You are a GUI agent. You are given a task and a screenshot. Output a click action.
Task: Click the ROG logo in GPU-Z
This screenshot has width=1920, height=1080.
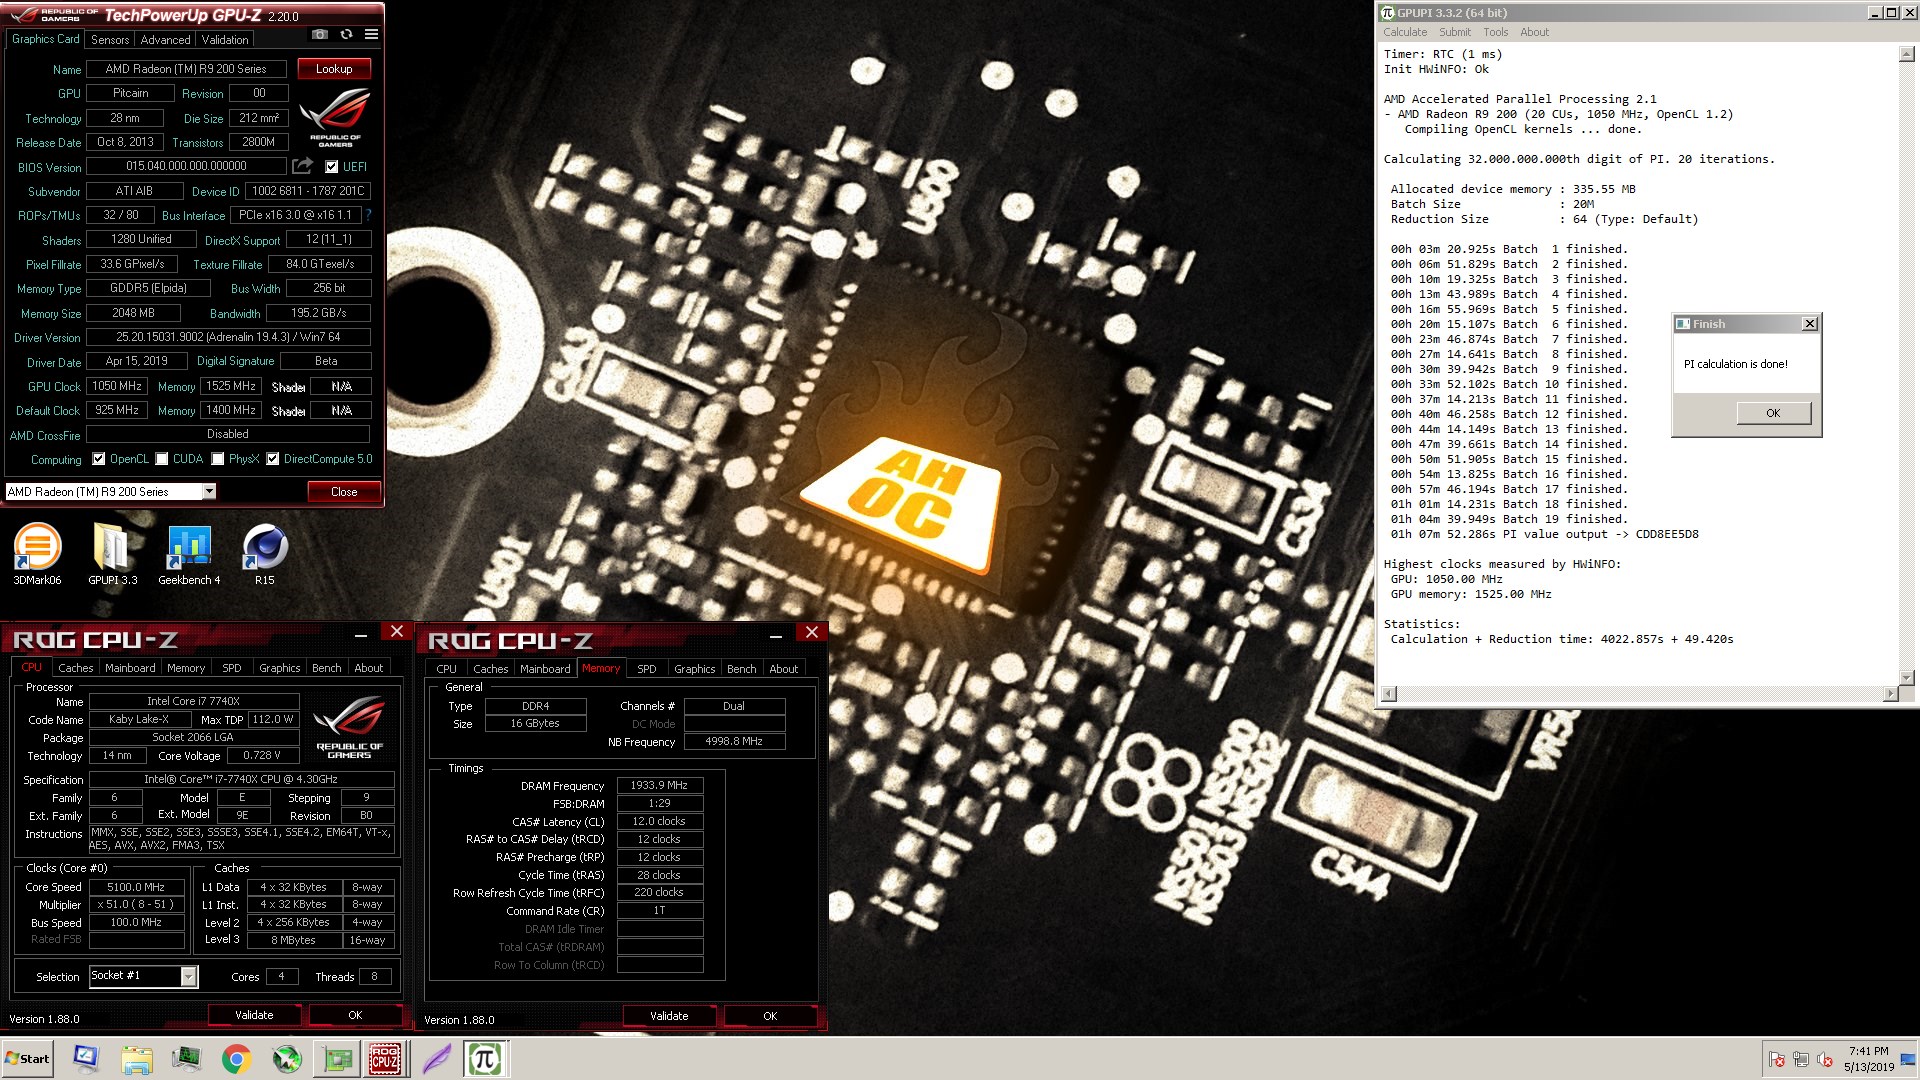[x=335, y=118]
